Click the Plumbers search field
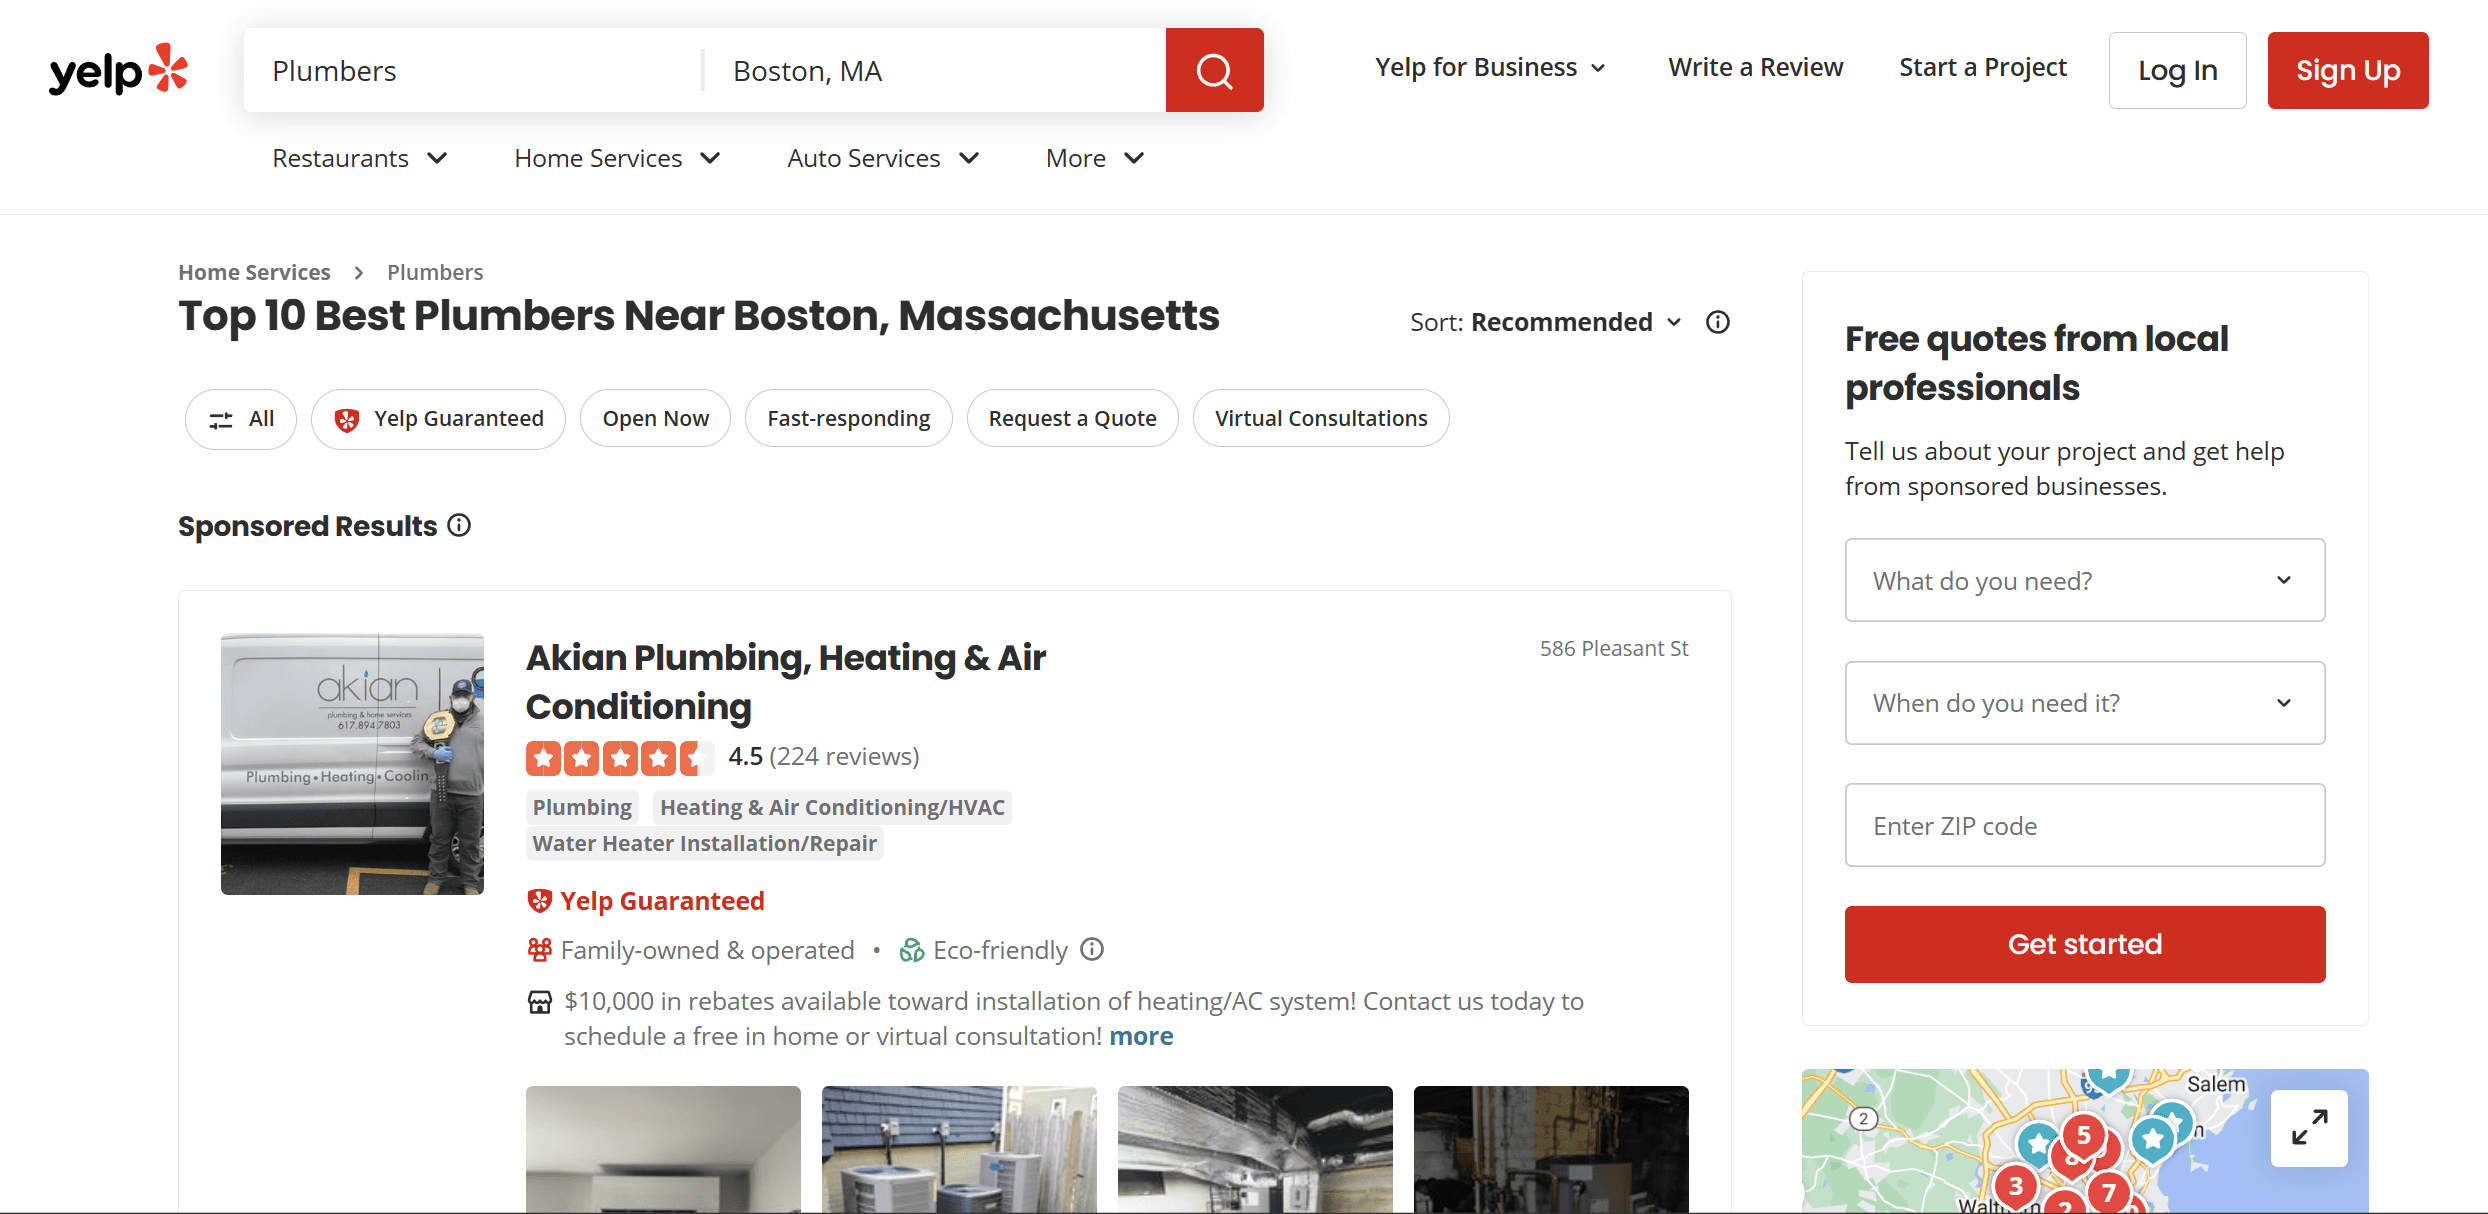2488x1214 pixels. (472, 70)
